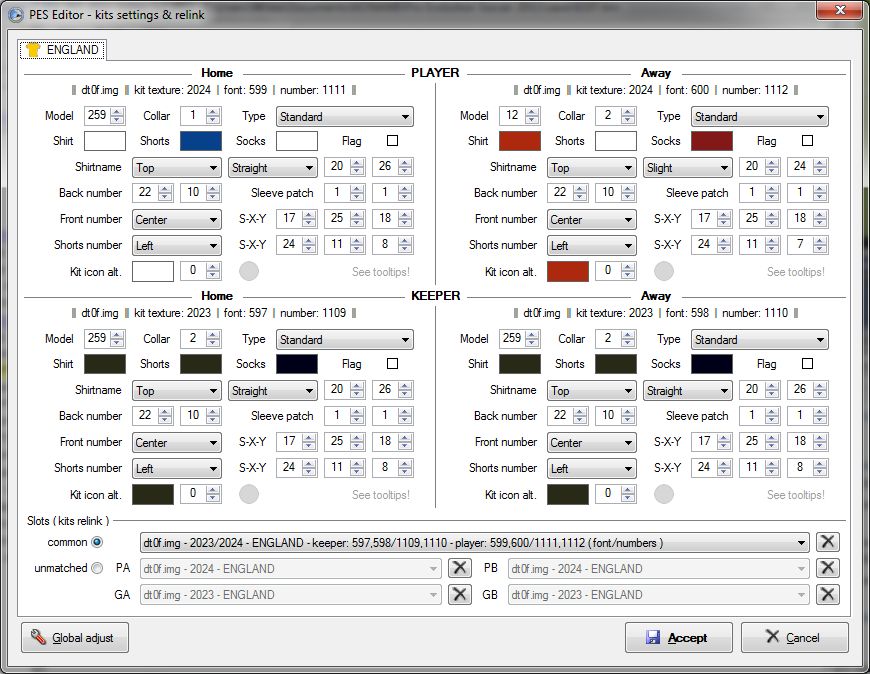Click the gray circle beside Keeper Away kit icon
The height and width of the screenshot is (674, 870).
tap(664, 494)
